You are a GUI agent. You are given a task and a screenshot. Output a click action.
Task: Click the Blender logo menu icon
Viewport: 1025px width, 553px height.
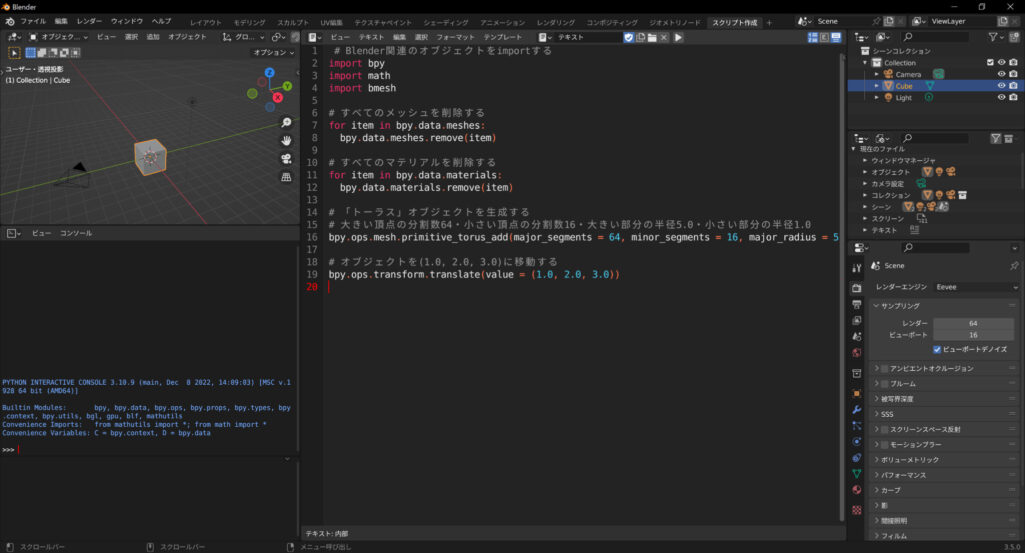click(10, 22)
